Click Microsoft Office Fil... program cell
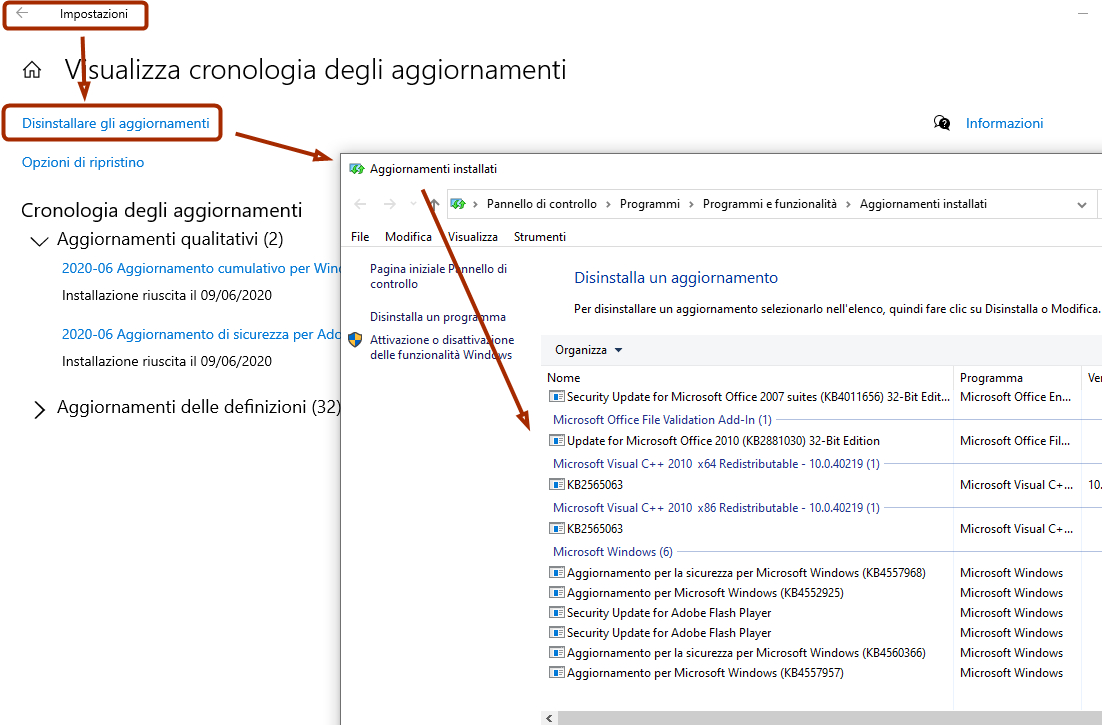Screen dimensions: 1102x725 pyautogui.click(x=1015, y=441)
